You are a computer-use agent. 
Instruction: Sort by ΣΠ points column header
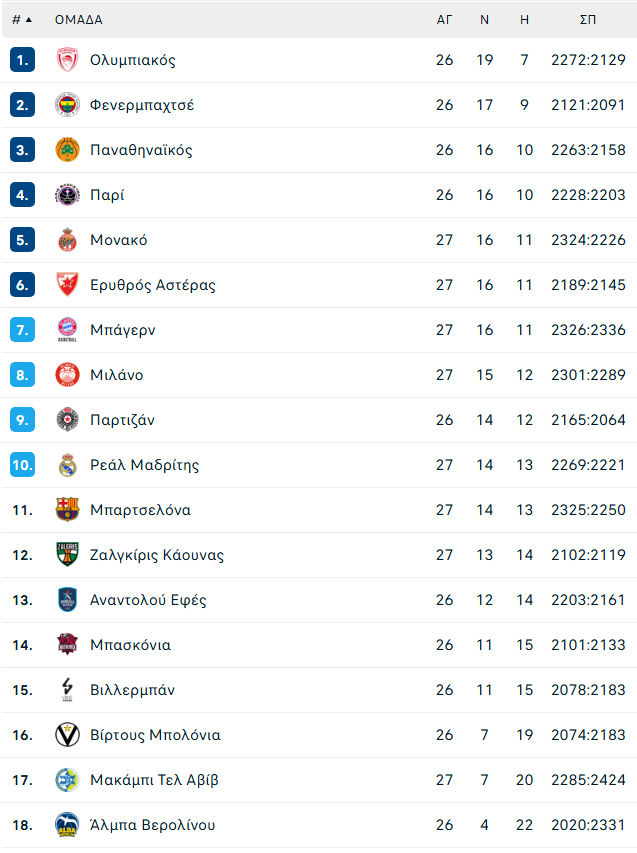(x=588, y=20)
